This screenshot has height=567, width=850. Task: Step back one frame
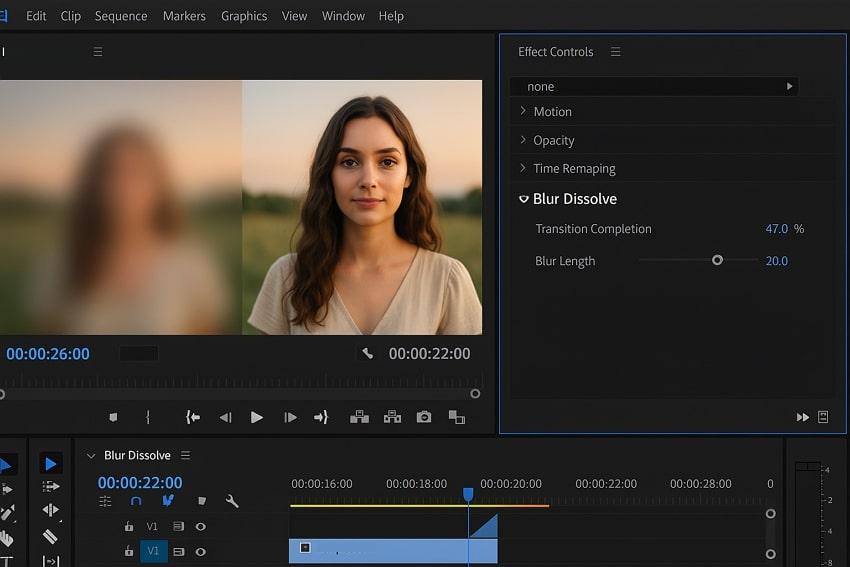[x=225, y=417]
